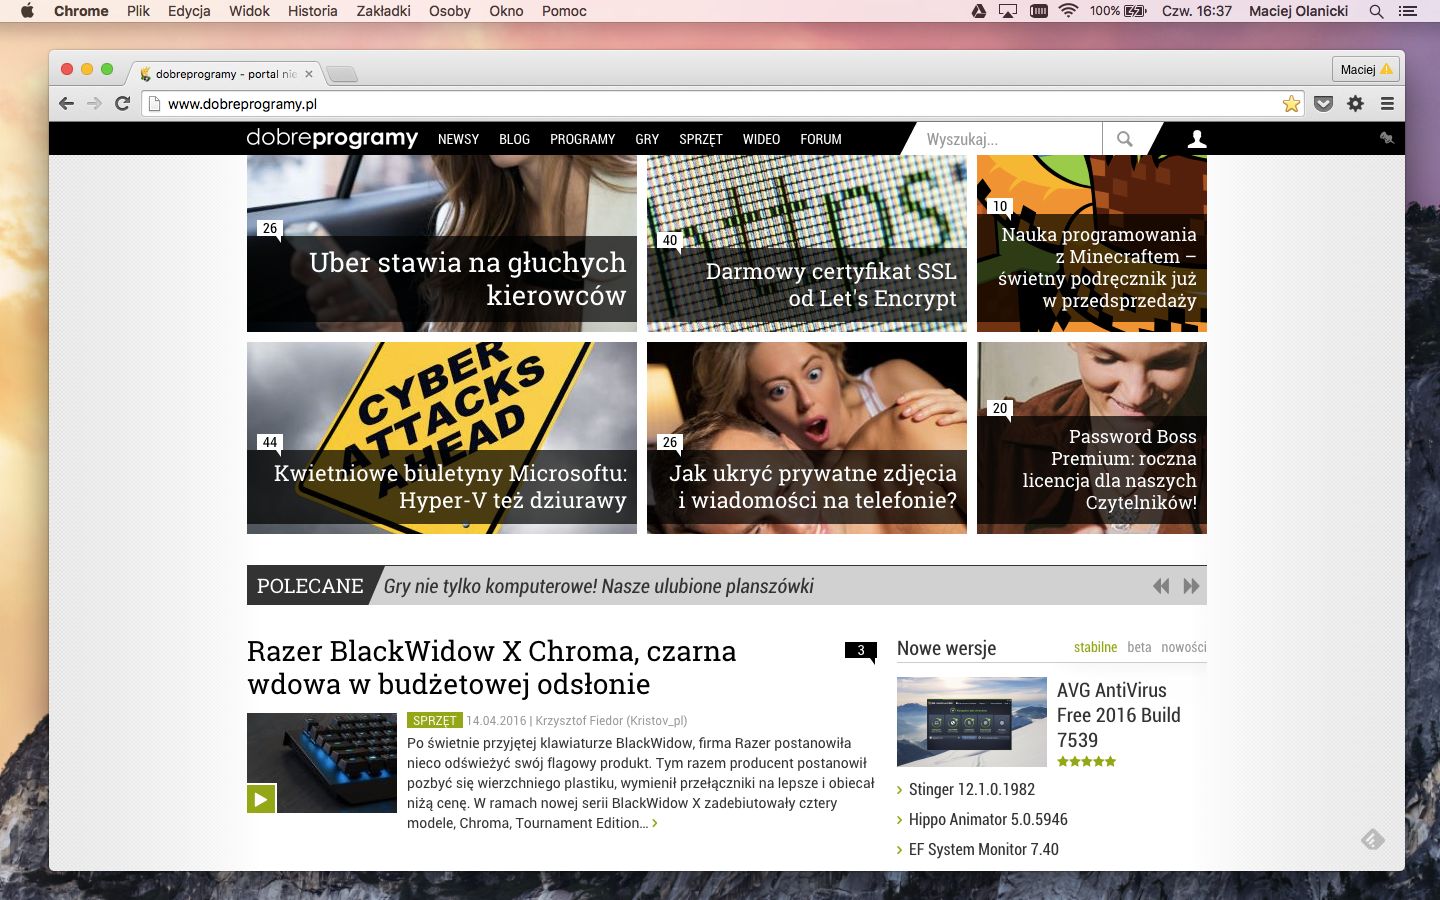Click the browser back arrow
The height and width of the screenshot is (900, 1440).
pyautogui.click(x=67, y=103)
